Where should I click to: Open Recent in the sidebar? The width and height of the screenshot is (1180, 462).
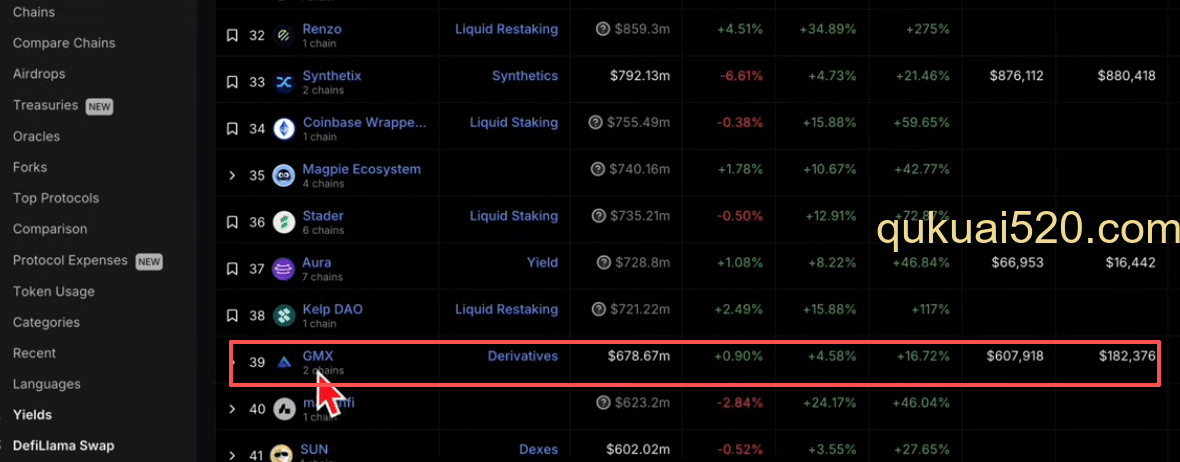pyautogui.click(x=34, y=353)
